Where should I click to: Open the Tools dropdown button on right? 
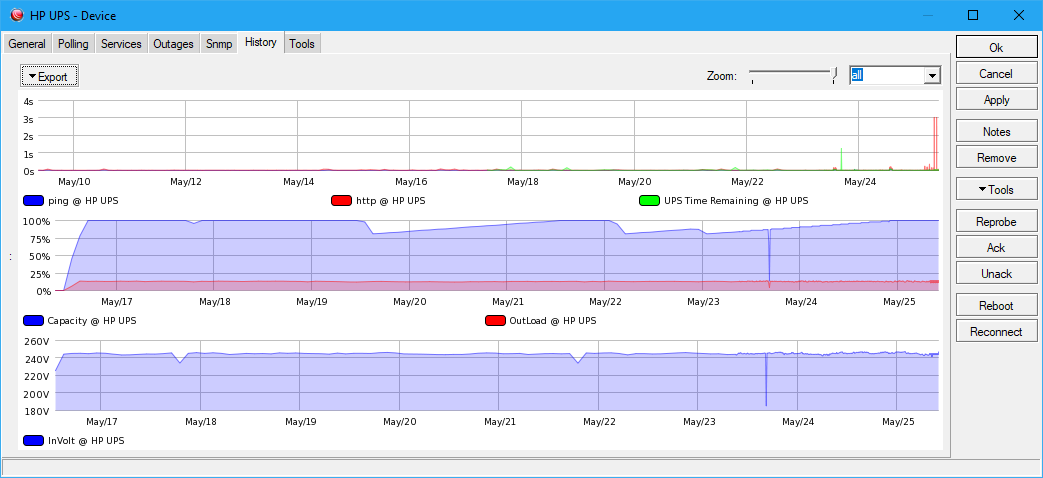click(996, 190)
